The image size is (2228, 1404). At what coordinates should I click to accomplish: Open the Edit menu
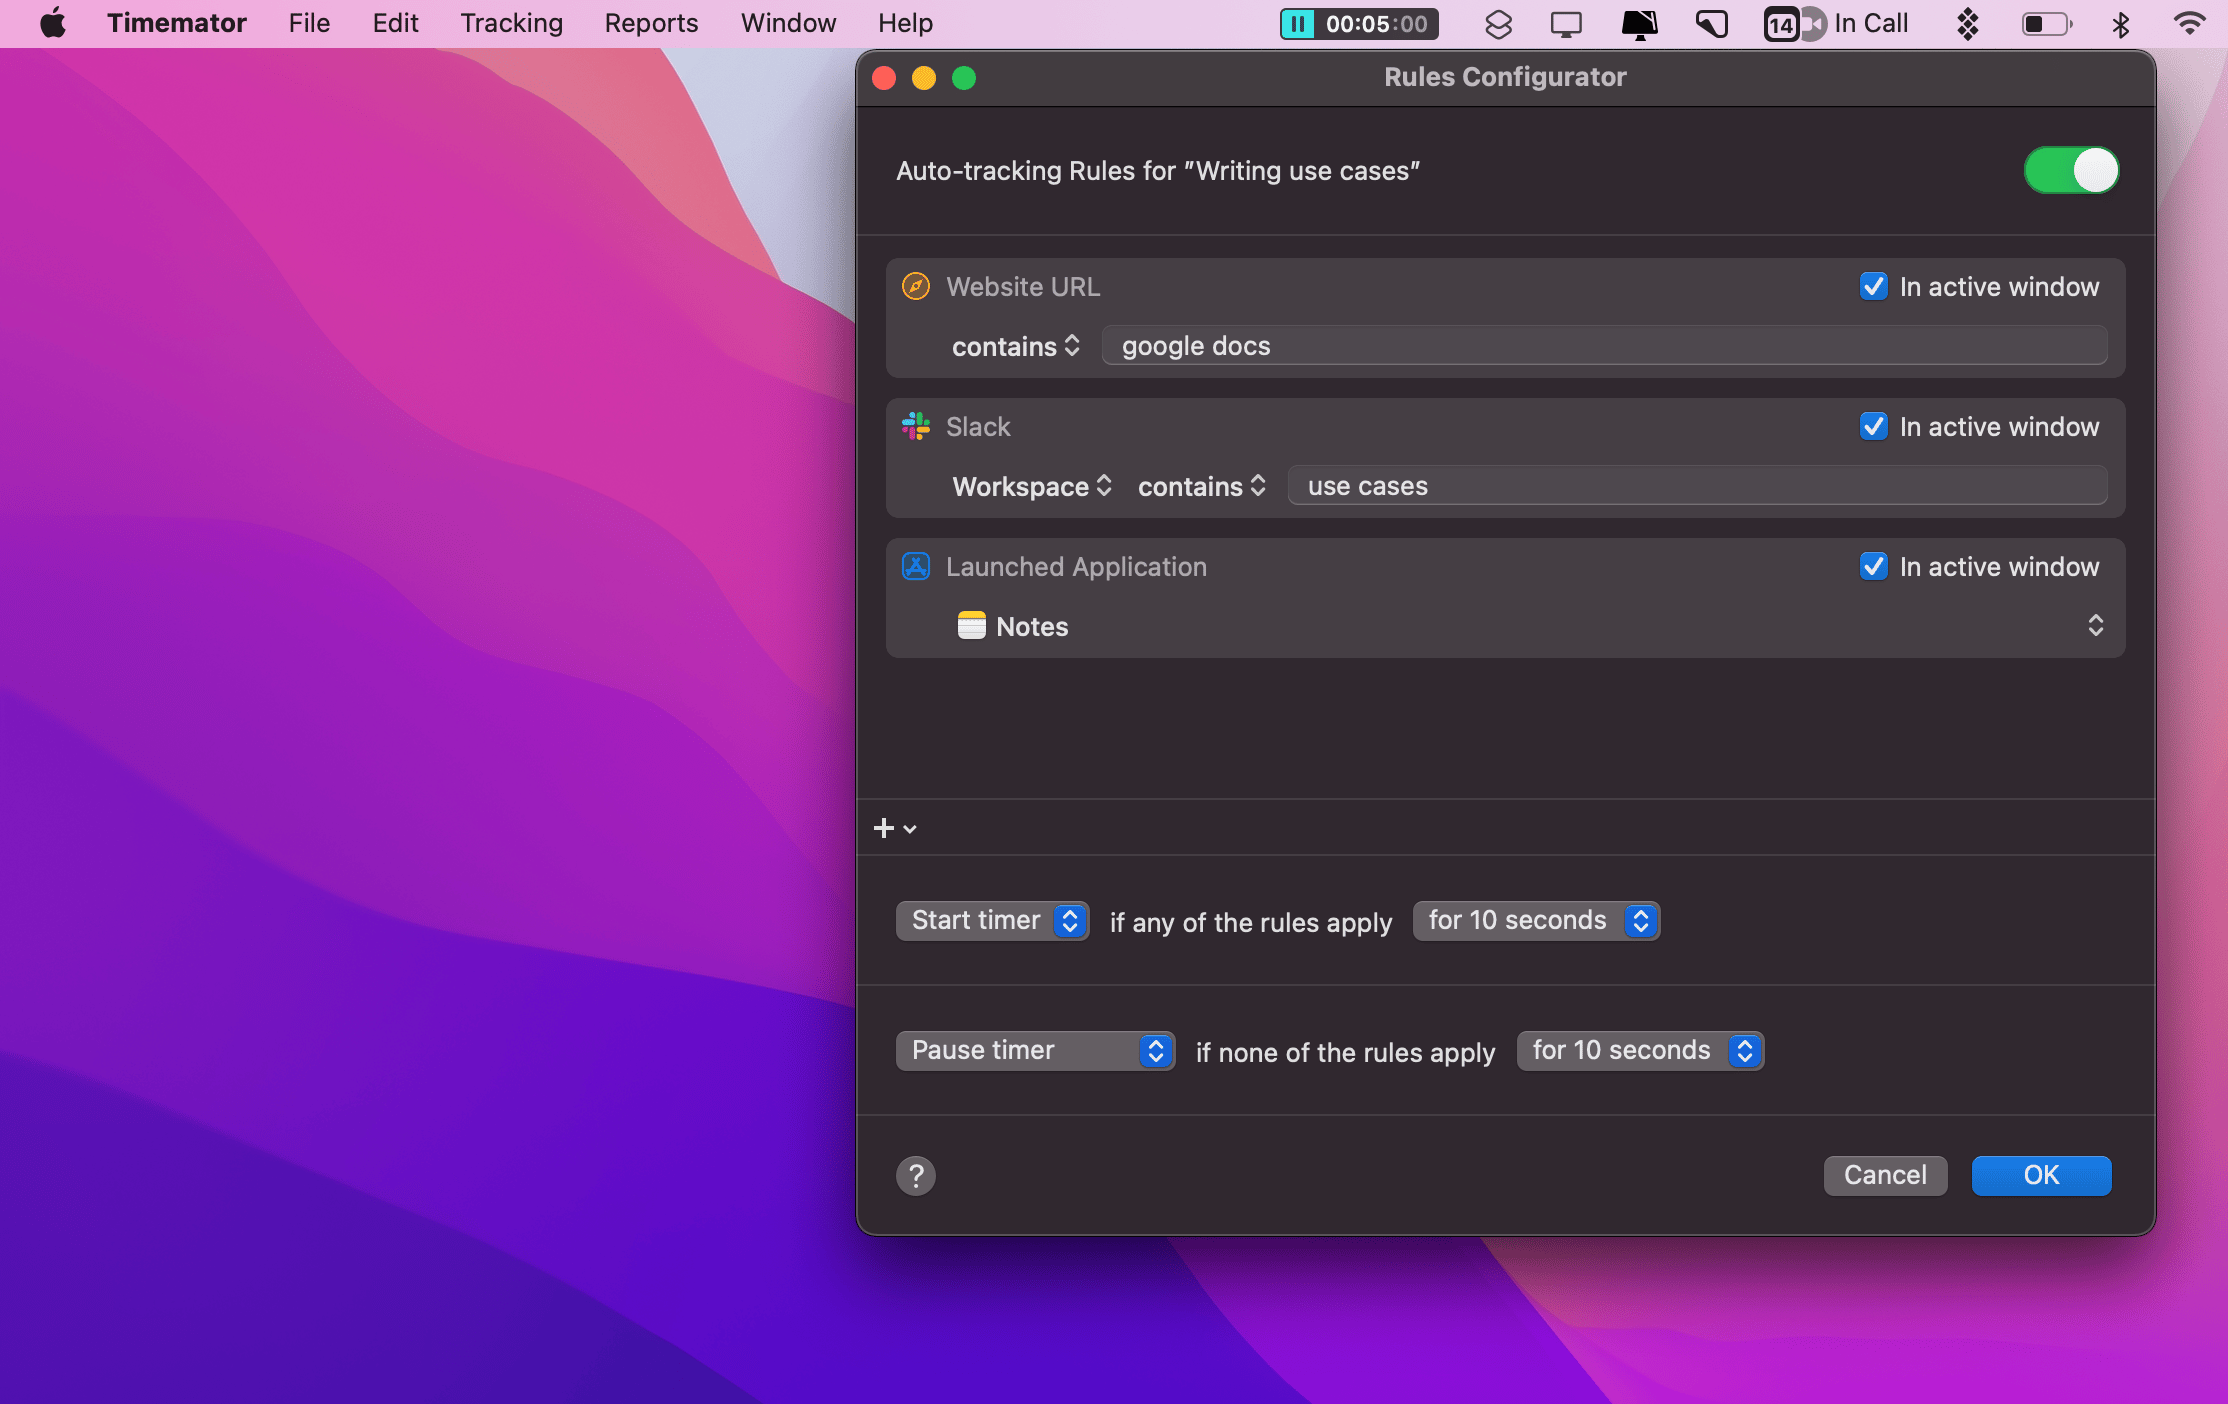395,23
